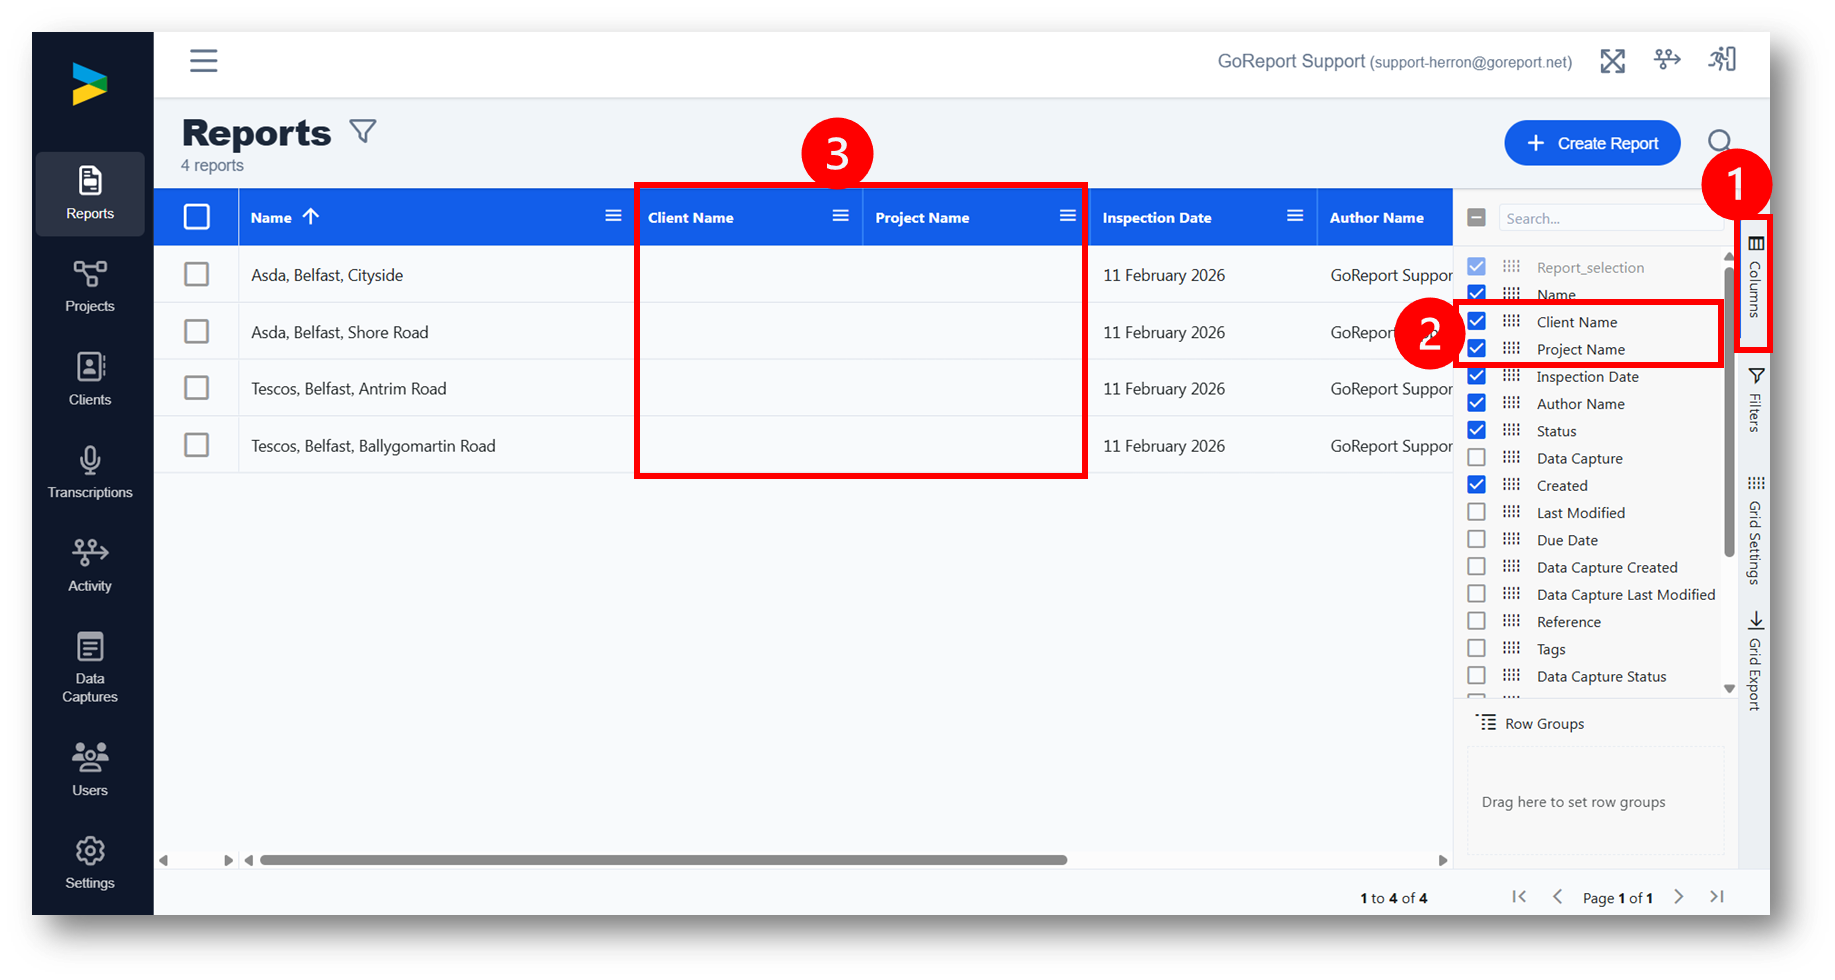The height and width of the screenshot is (980, 1835).
Task: Switch to the Filters side tab
Action: 1756,399
